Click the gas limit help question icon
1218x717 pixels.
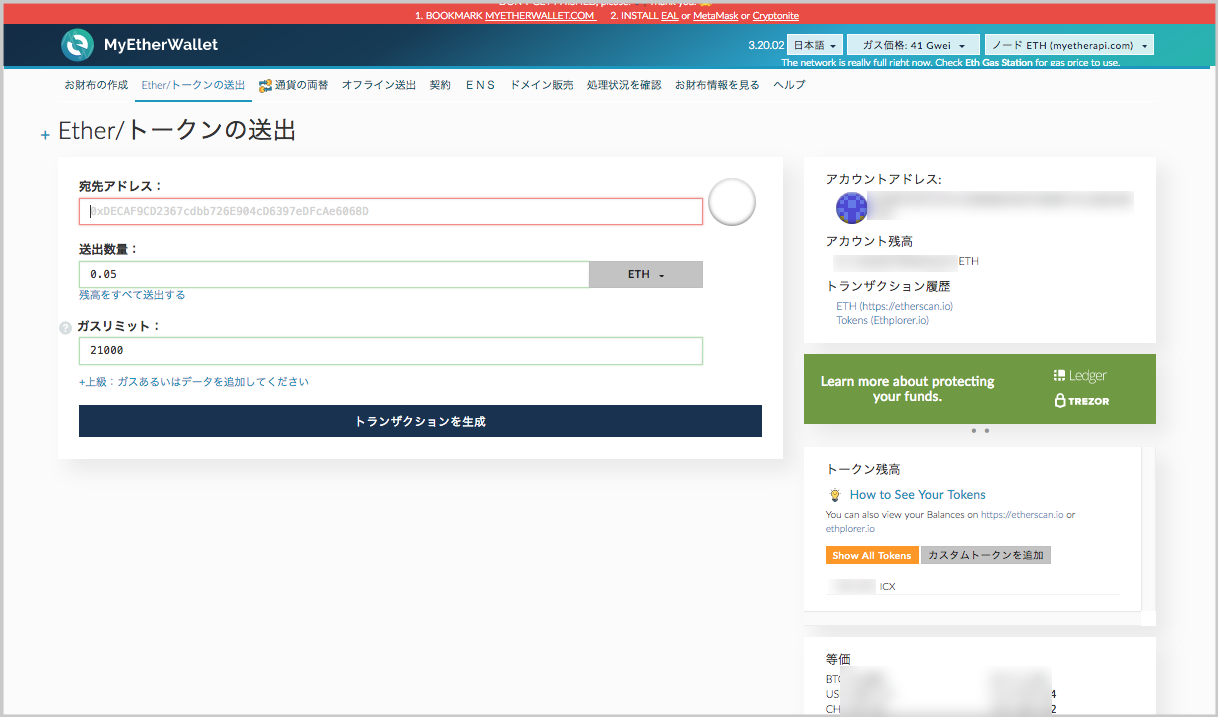tap(65, 327)
